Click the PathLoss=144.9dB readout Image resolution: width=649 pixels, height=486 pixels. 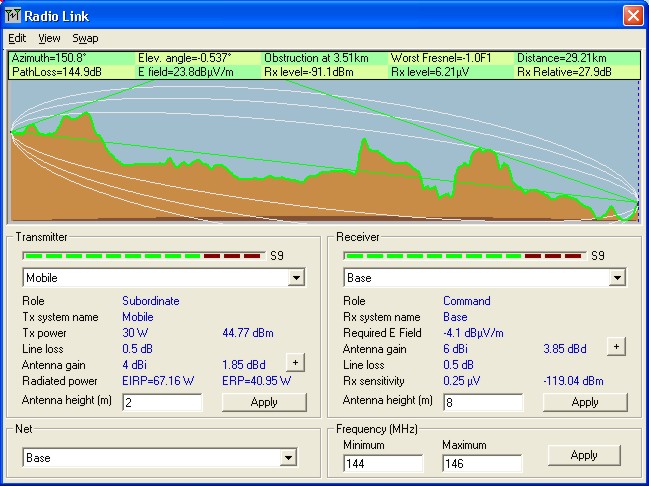[x=57, y=72]
